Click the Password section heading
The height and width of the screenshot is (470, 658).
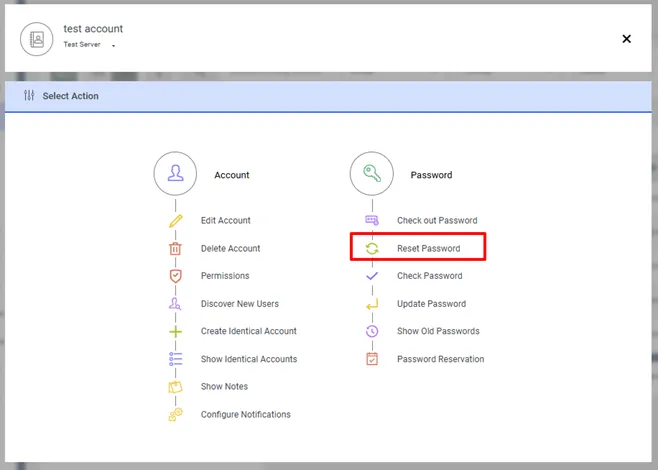[x=431, y=175]
